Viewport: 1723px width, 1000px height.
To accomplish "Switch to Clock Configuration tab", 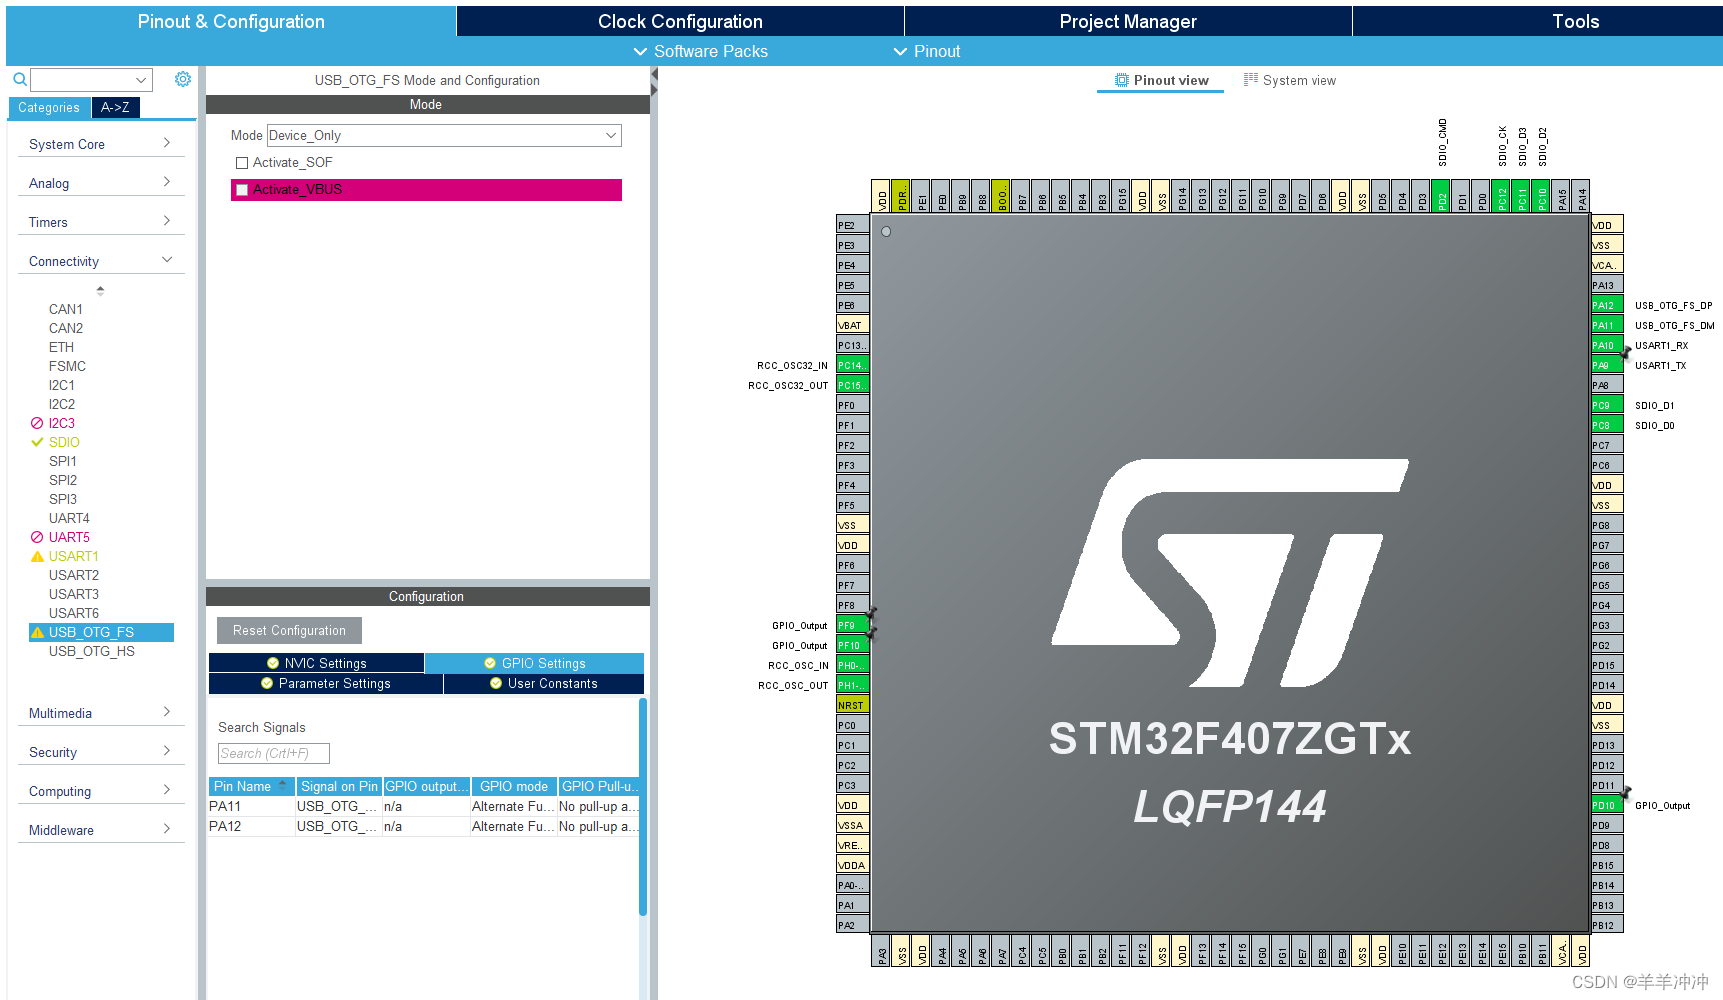I will [x=680, y=21].
